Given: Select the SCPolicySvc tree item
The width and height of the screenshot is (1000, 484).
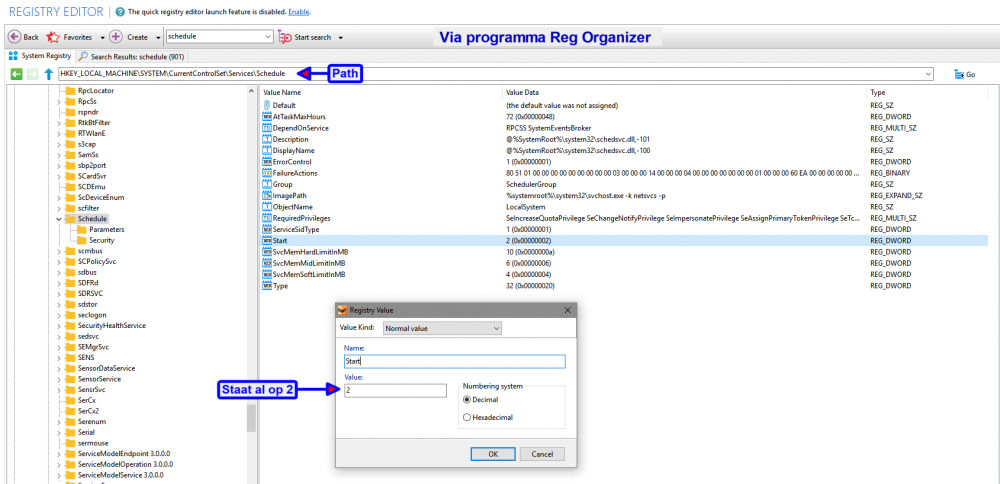Looking at the screenshot, I should click(x=97, y=261).
